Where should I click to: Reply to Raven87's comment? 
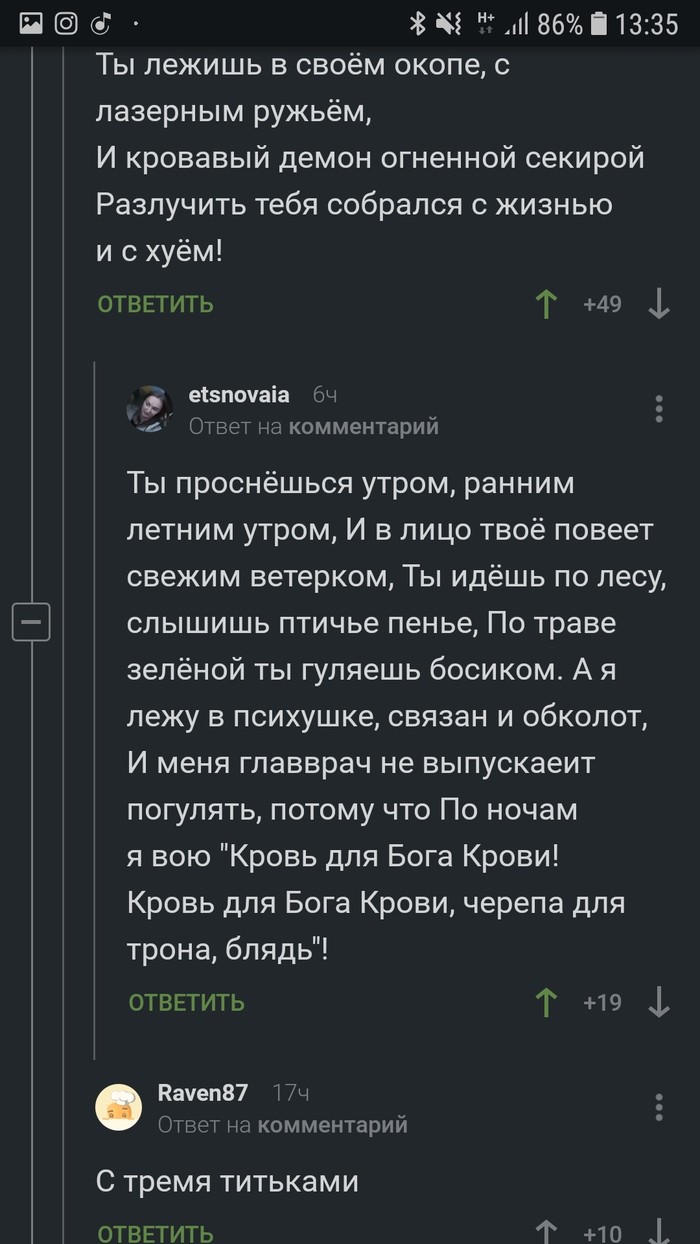155,1234
